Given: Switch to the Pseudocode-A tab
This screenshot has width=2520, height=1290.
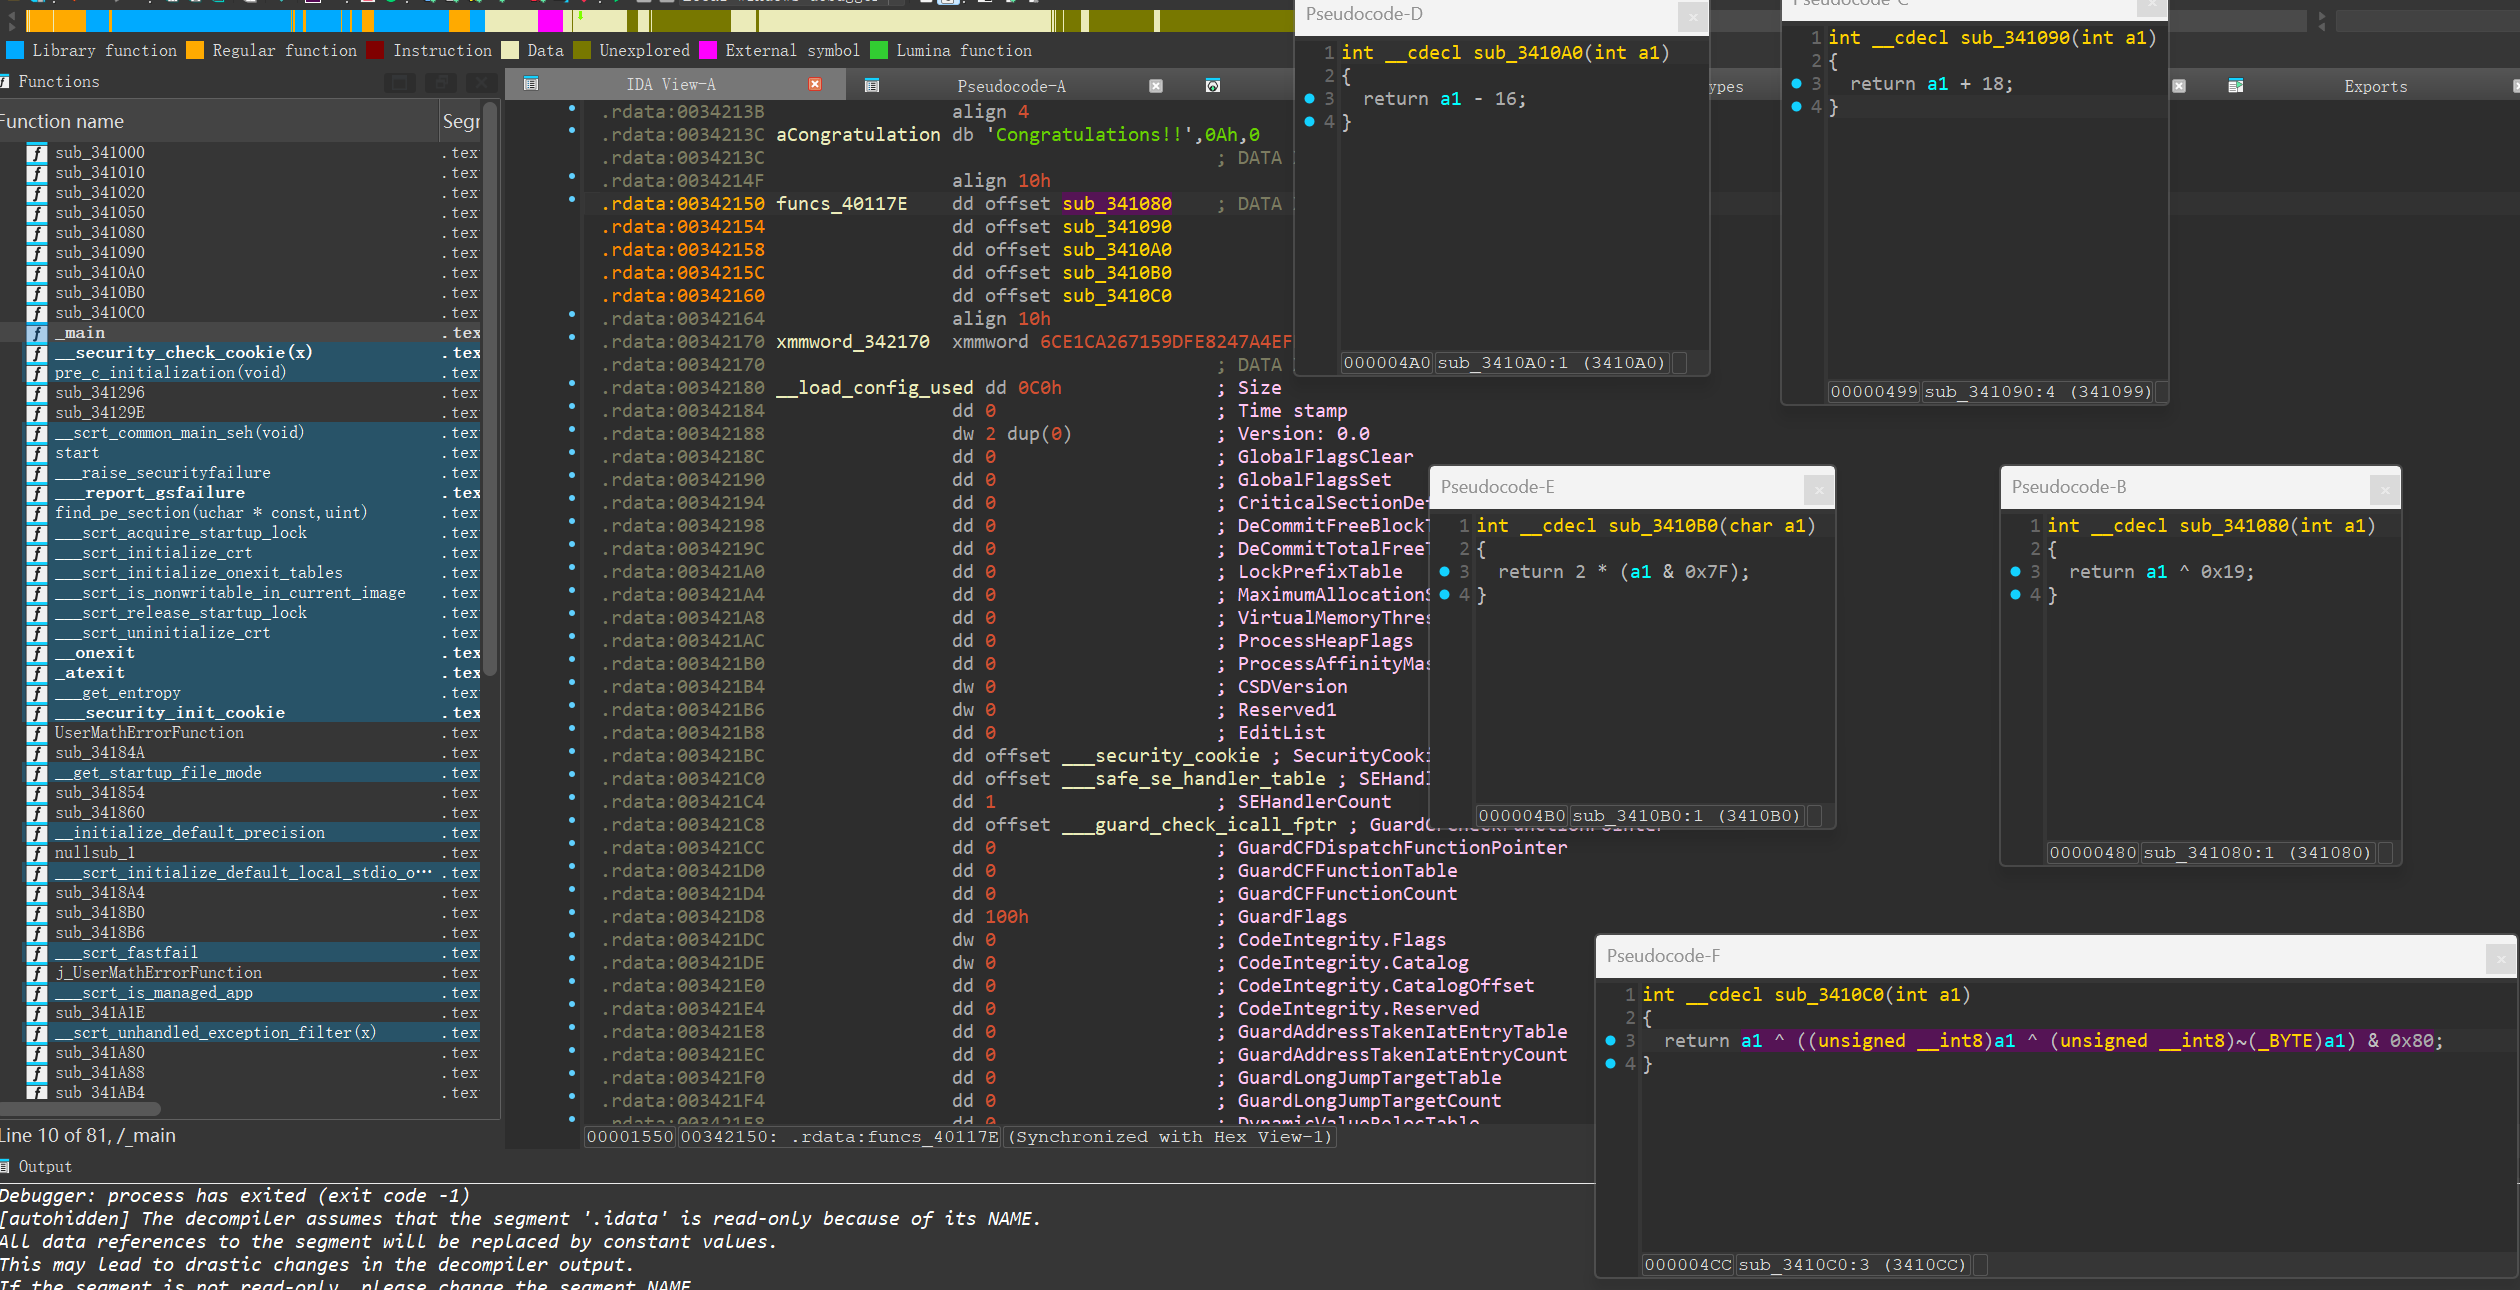Looking at the screenshot, I should point(1010,86).
